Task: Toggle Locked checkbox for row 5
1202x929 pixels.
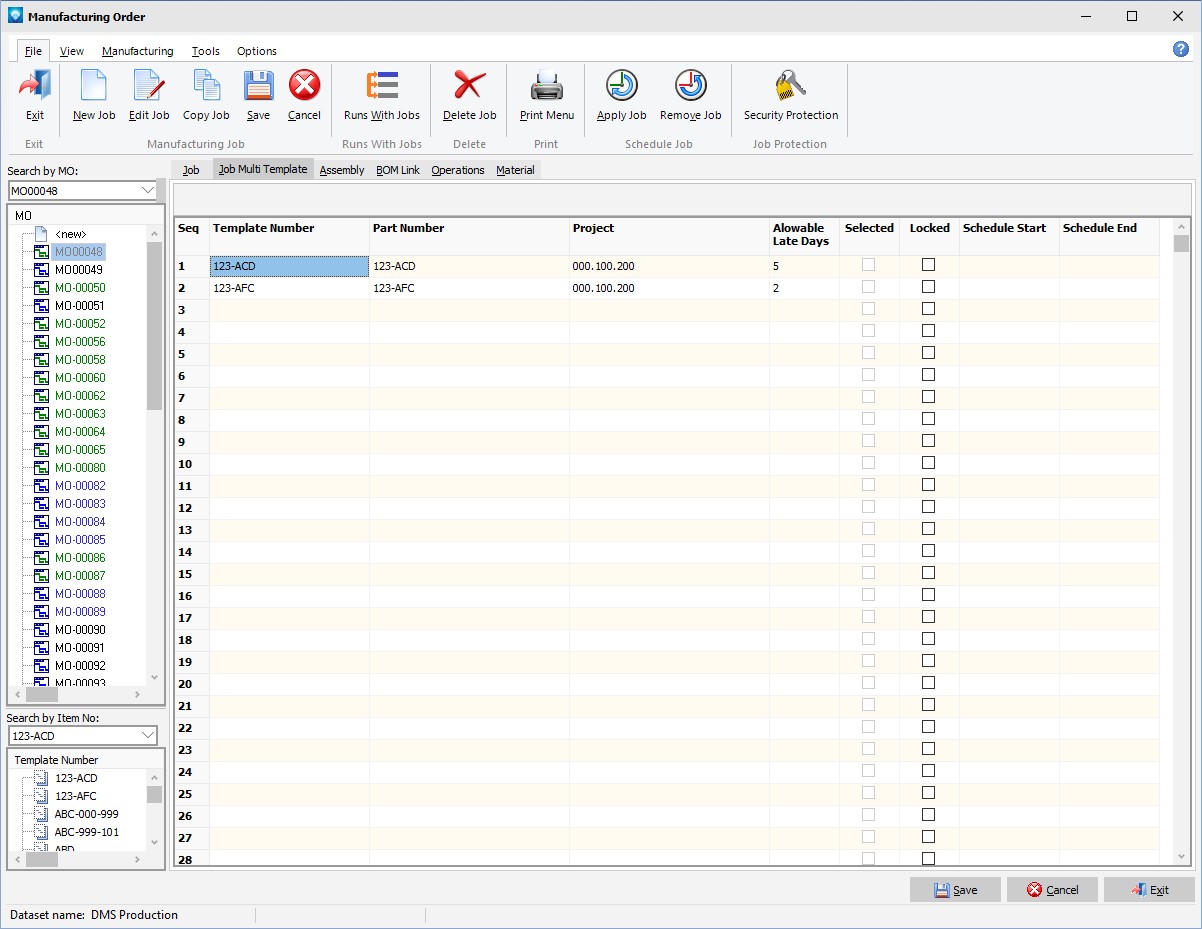Action: 929,353
